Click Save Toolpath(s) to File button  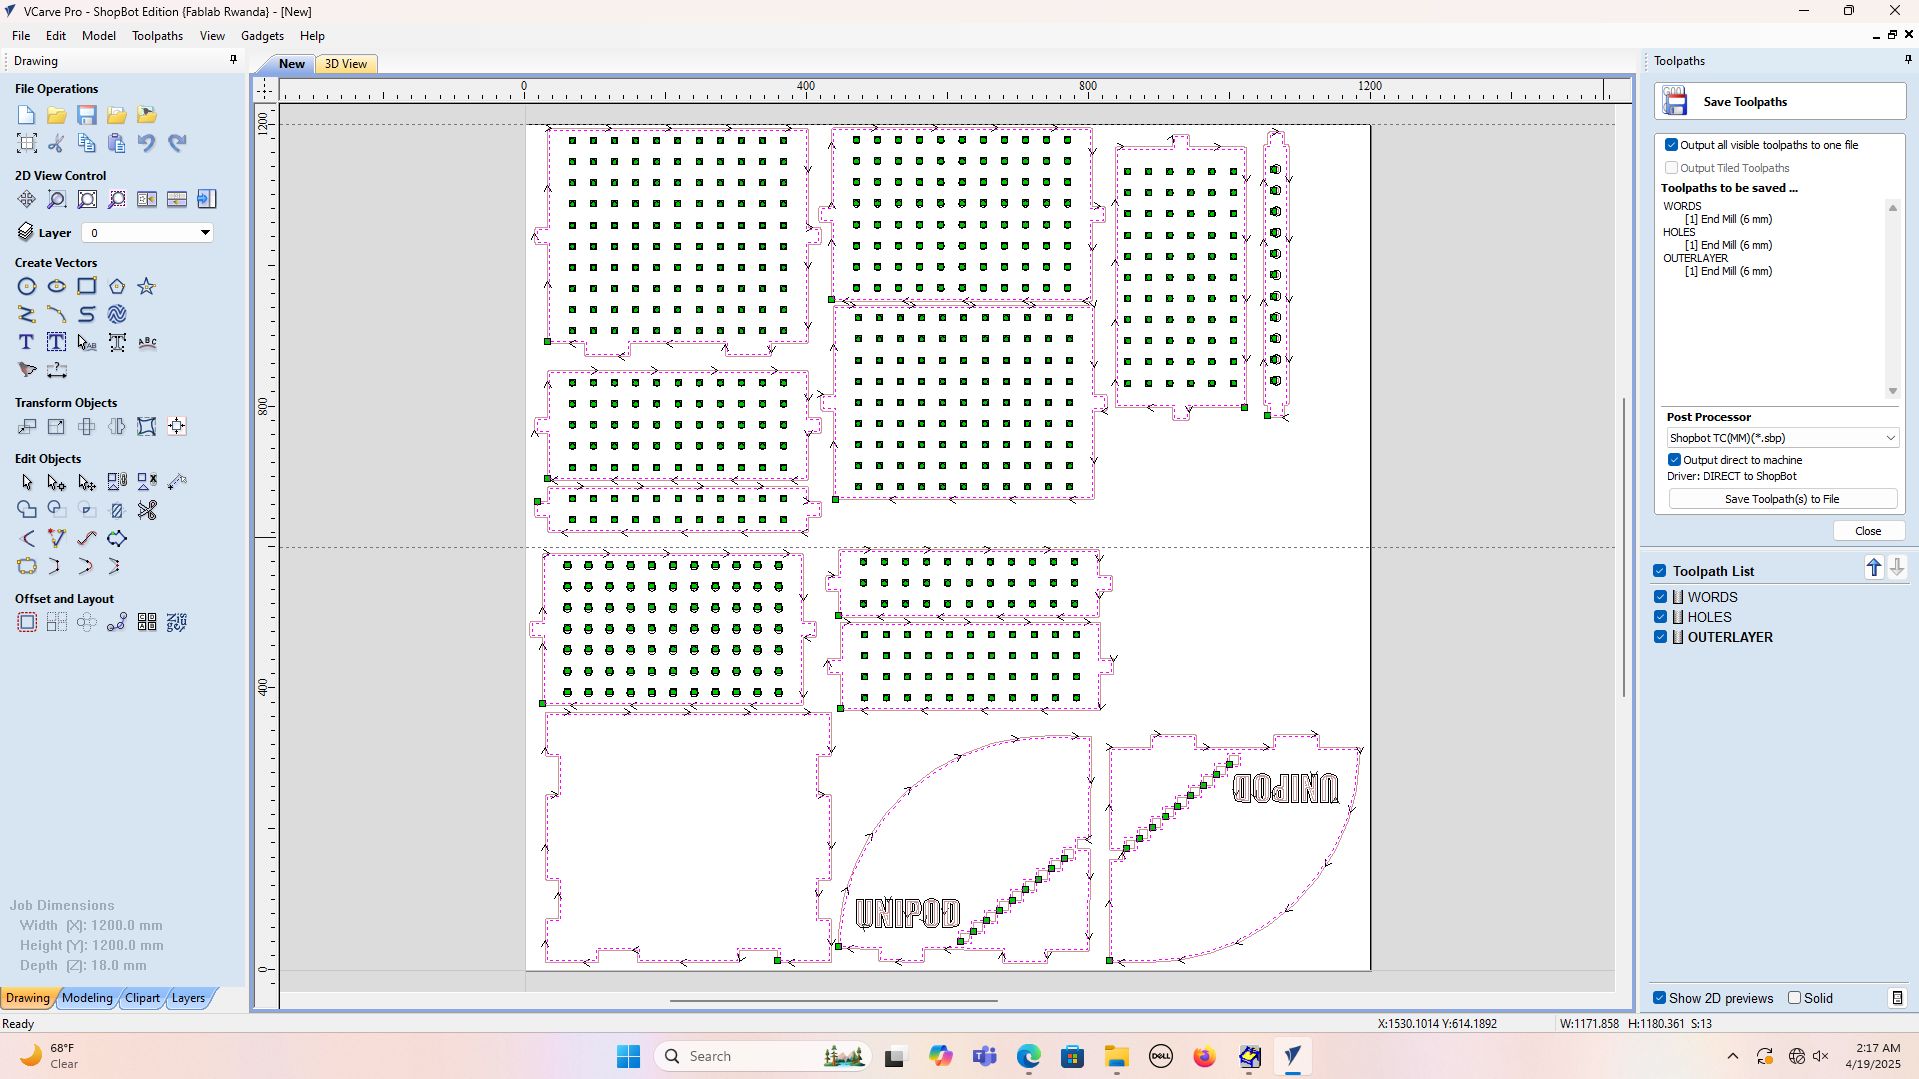1782,499
